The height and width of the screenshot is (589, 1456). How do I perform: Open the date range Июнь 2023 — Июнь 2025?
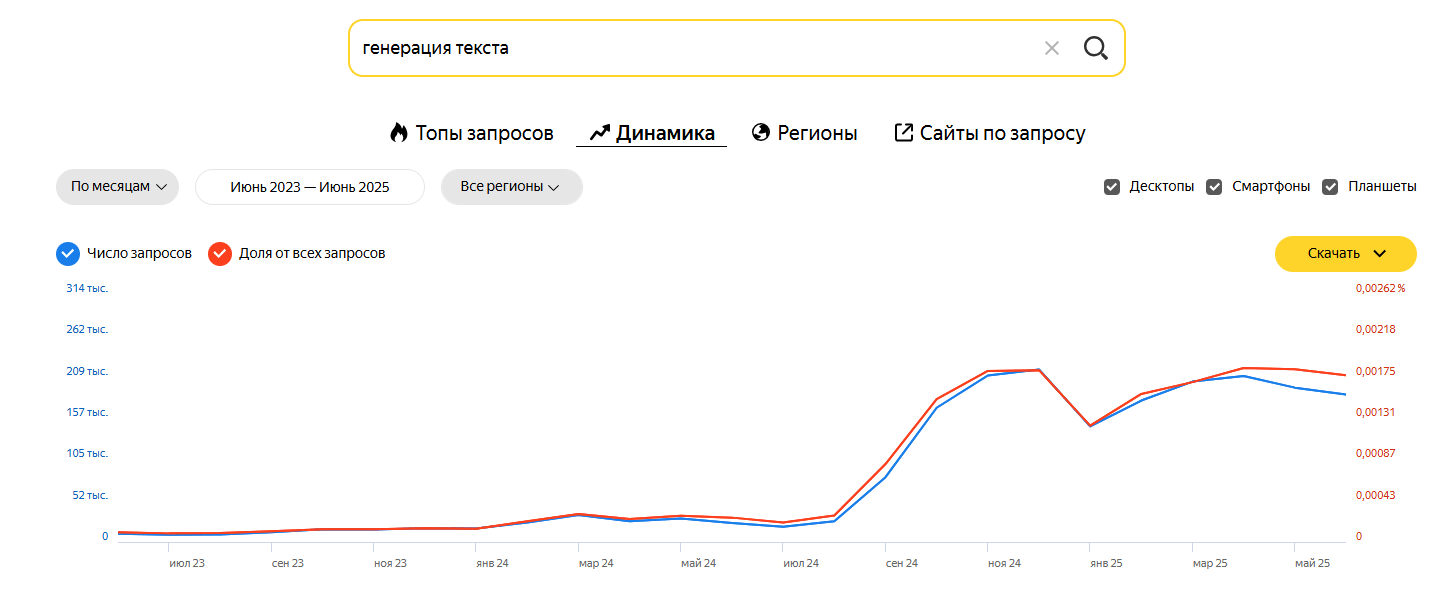pos(310,187)
